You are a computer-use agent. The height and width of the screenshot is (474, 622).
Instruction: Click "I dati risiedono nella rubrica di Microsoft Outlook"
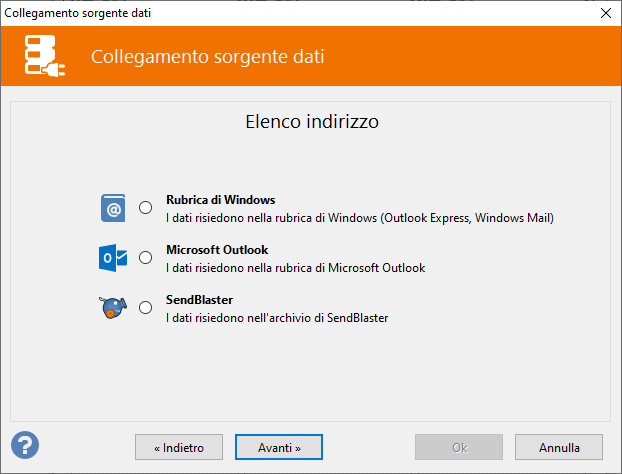coord(296,268)
